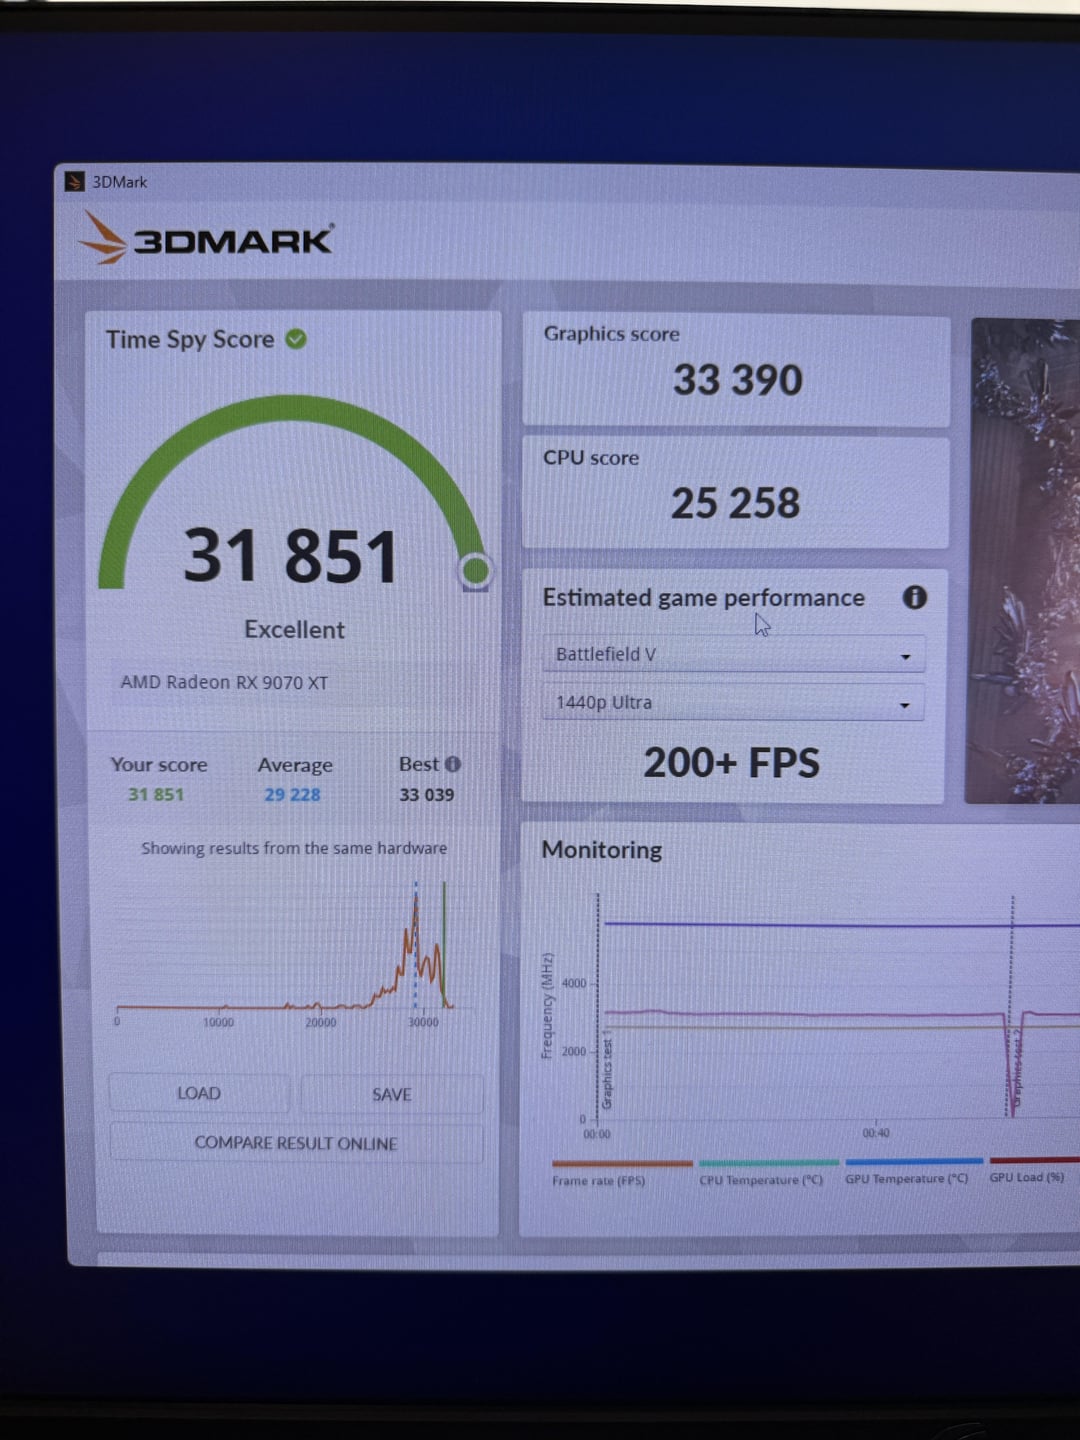Open the 1440p Ultra resolution dropdown
Image resolution: width=1080 pixels, height=1440 pixels.
click(x=734, y=702)
